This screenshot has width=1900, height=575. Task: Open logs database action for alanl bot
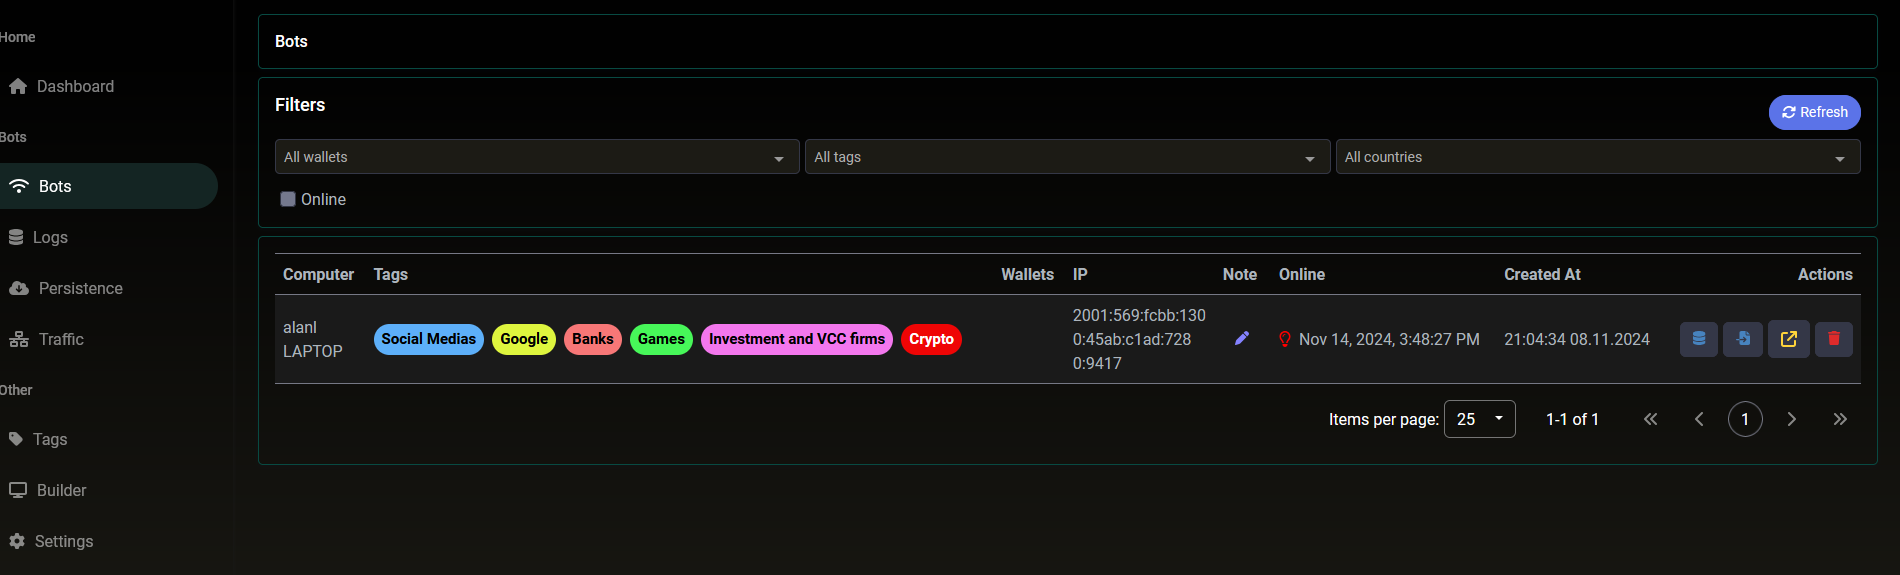pyautogui.click(x=1699, y=339)
